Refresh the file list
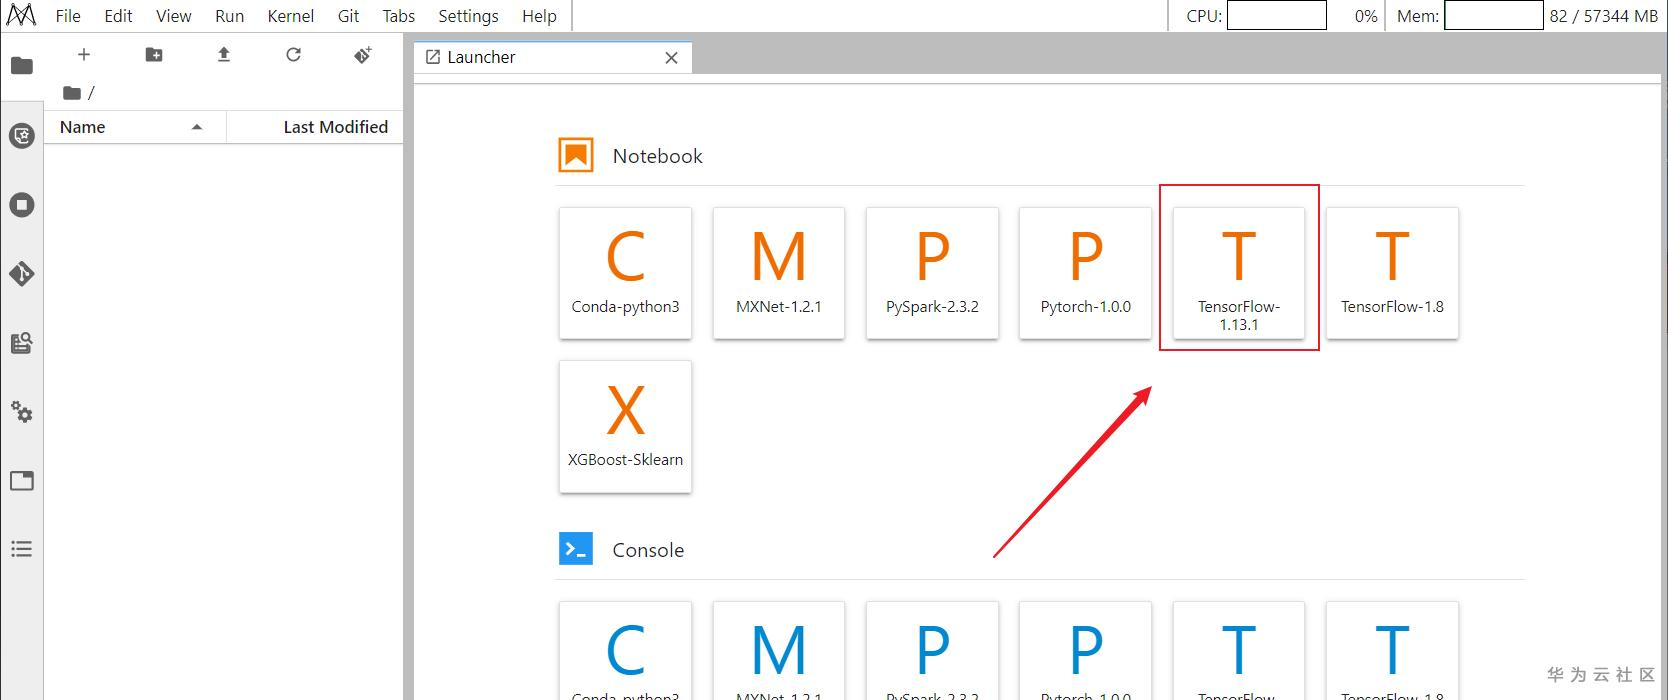The image size is (1668, 700). pos(293,55)
